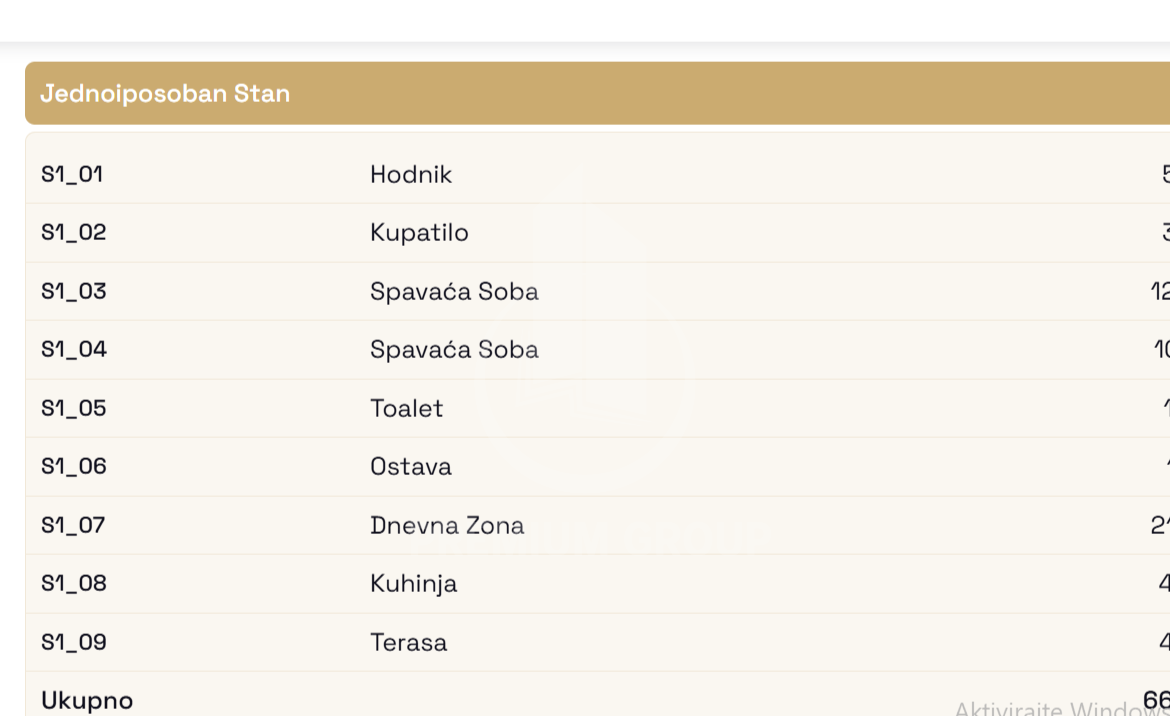Viewport: 1170px width, 716px height.
Task: Click the Toalet room label
Action: pyautogui.click(x=407, y=408)
